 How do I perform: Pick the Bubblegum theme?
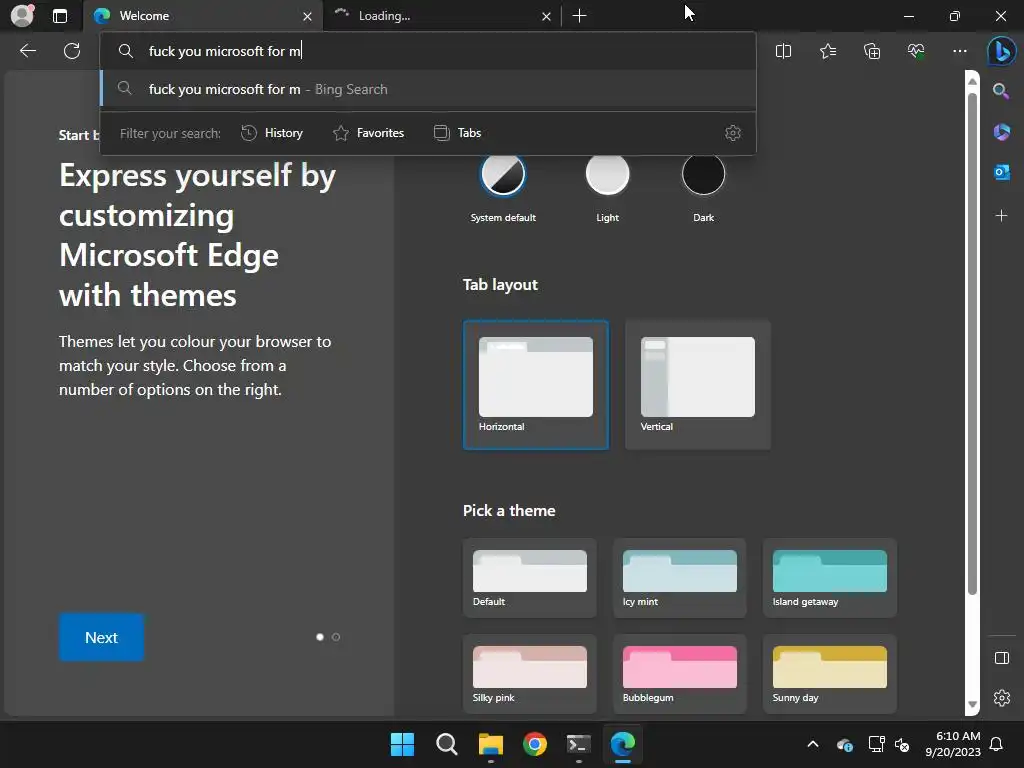click(679, 674)
